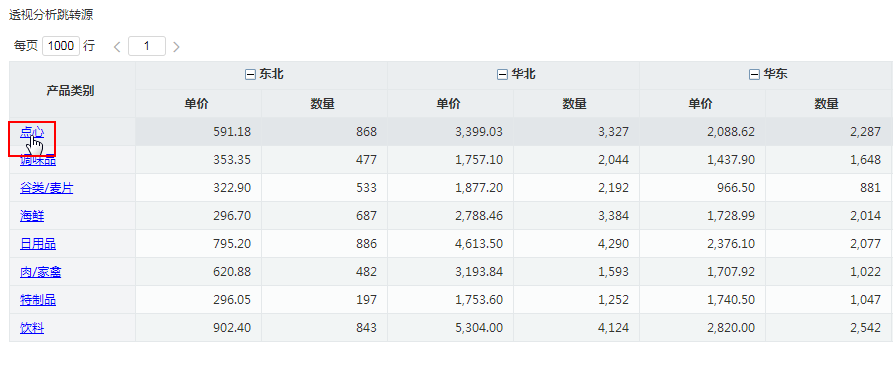The width and height of the screenshot is (893, 366).
Task: Collapse the 华东 region column group
Action: coord(755,75)
